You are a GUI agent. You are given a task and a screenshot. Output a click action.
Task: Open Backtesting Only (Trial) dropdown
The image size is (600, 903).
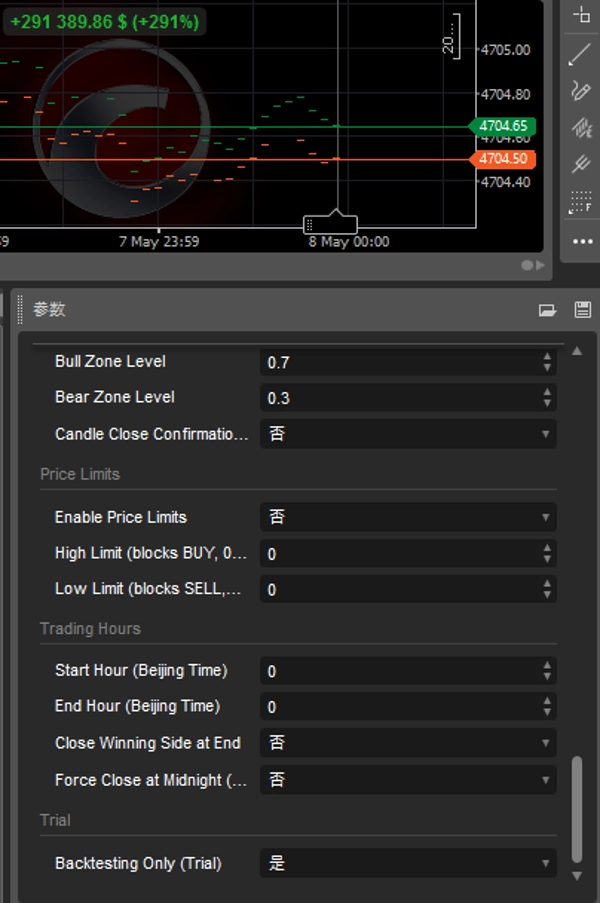[x=408, y=863]
